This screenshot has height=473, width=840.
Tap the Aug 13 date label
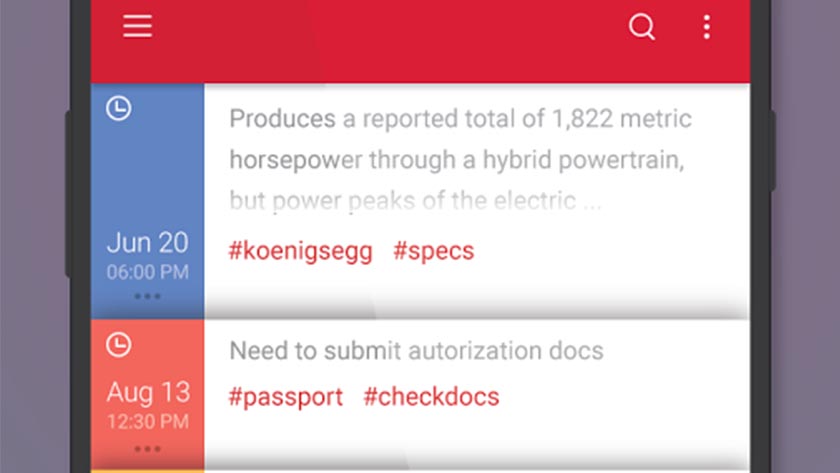[147, 391]
